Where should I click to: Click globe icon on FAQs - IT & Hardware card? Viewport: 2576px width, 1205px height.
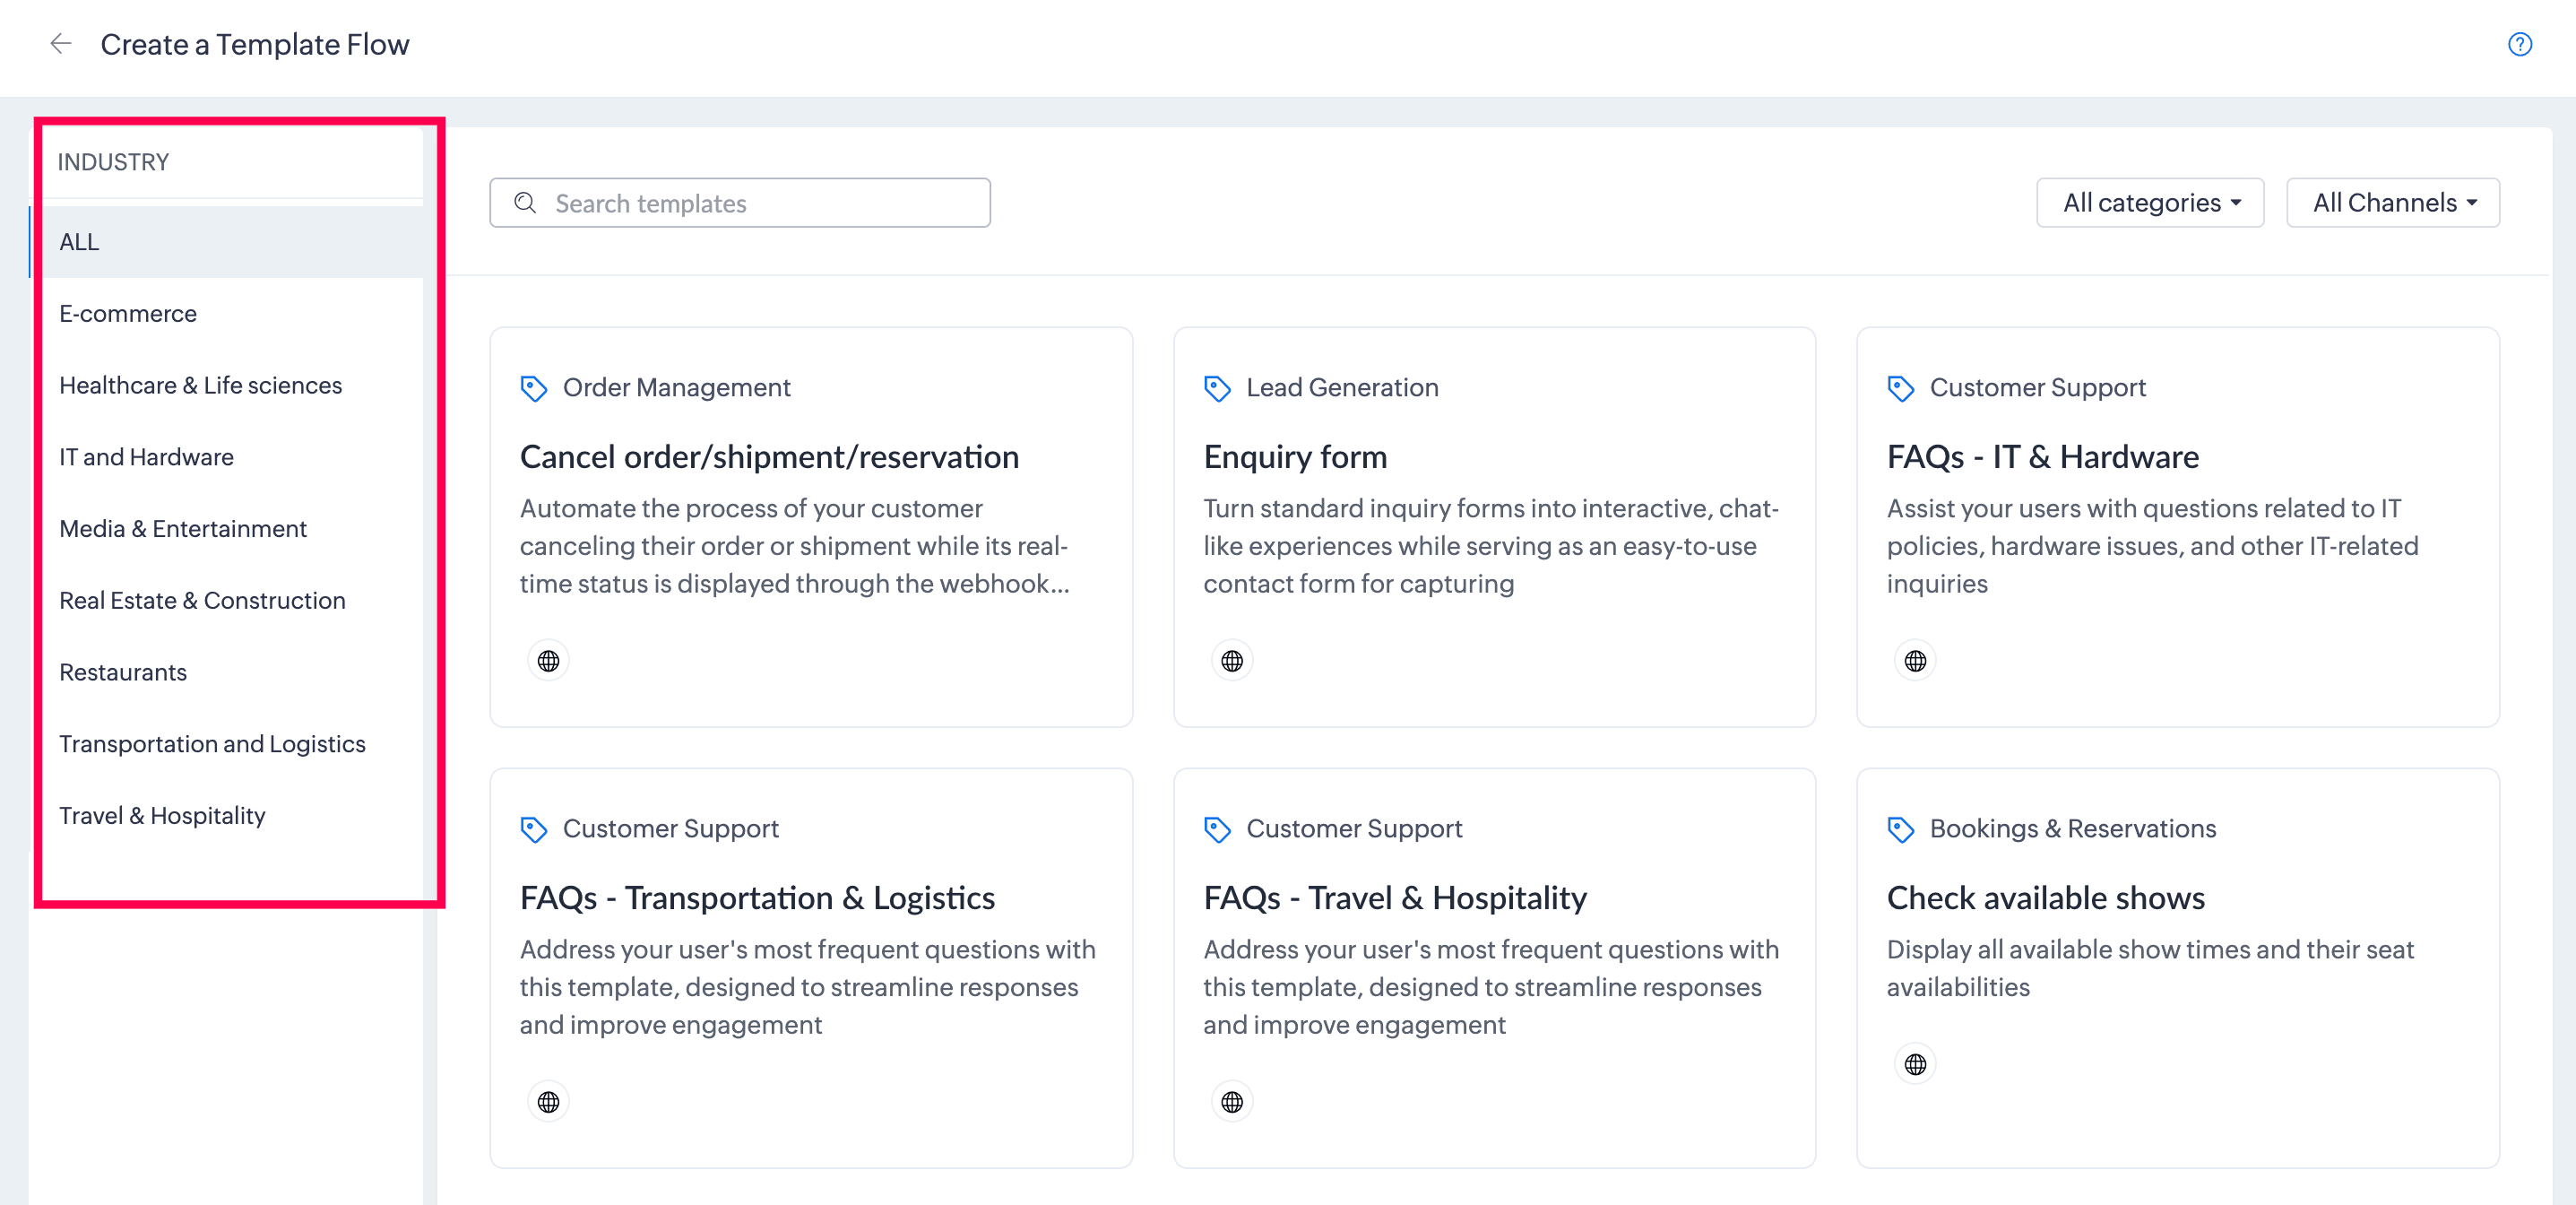click(x=1915, y=661)
